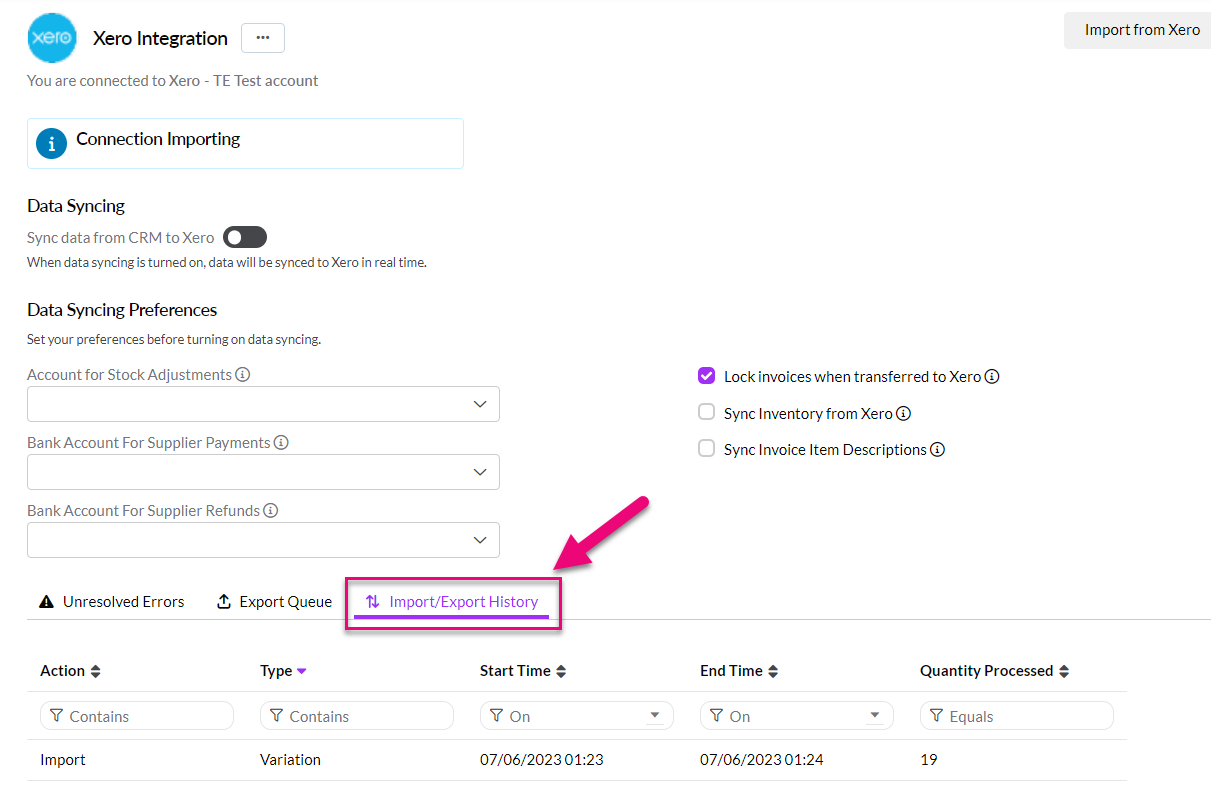Click info icon beside Sync Invoice Item Descriptions

click(x=937, y=450)
